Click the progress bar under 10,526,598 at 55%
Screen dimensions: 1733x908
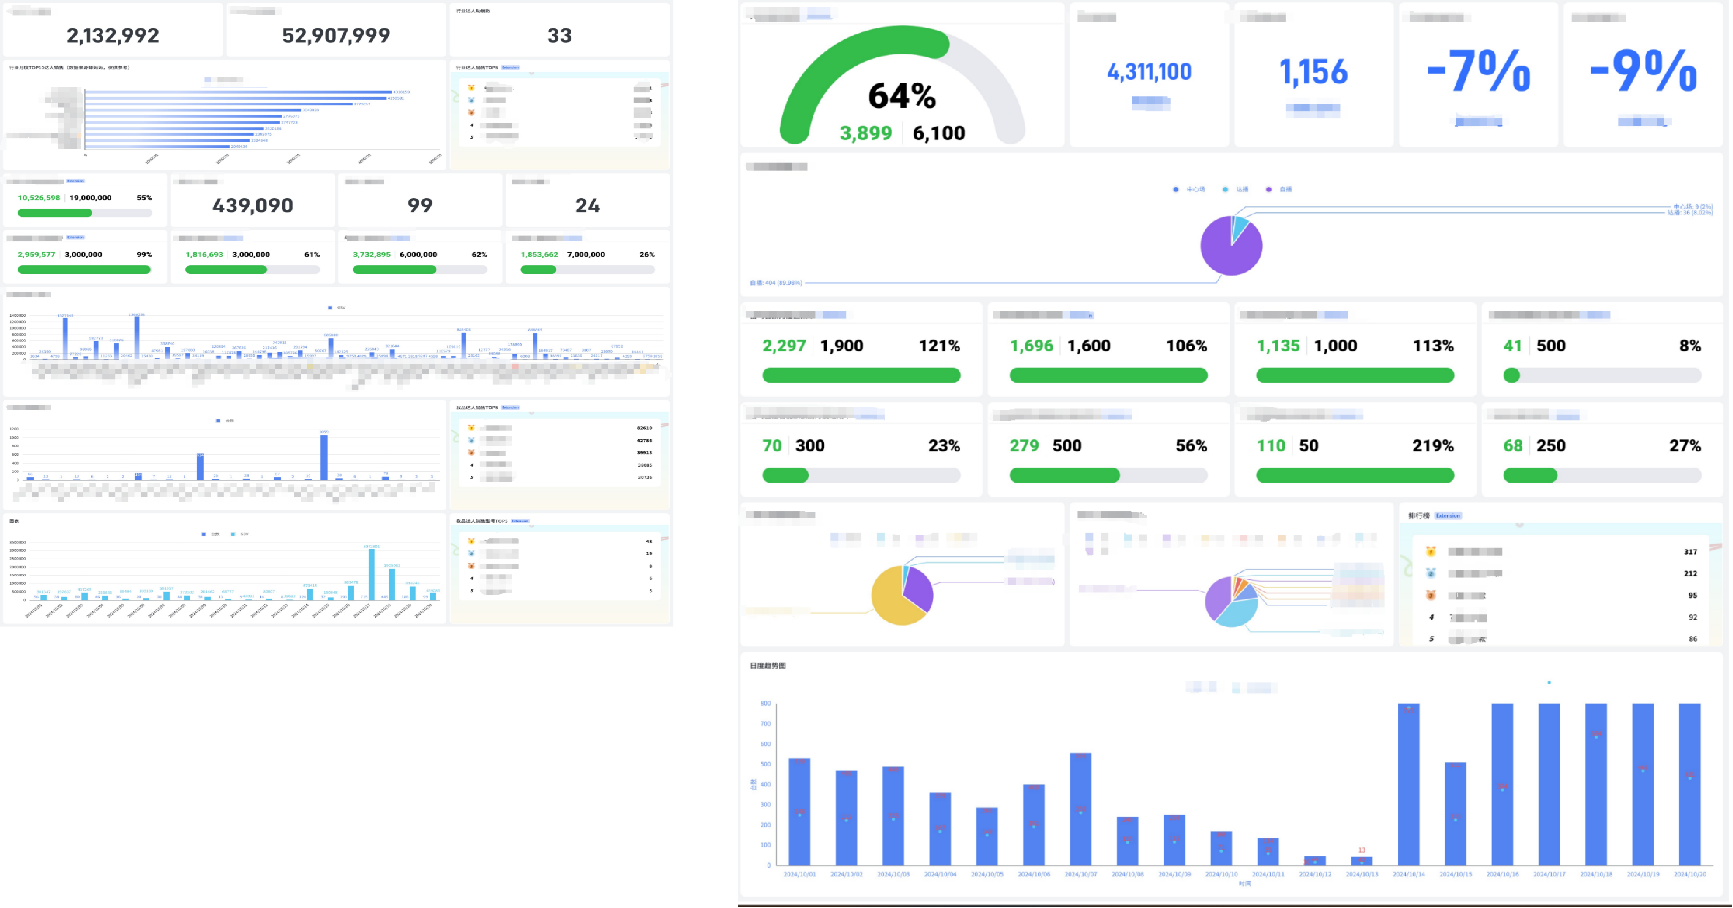coord(85,213)
